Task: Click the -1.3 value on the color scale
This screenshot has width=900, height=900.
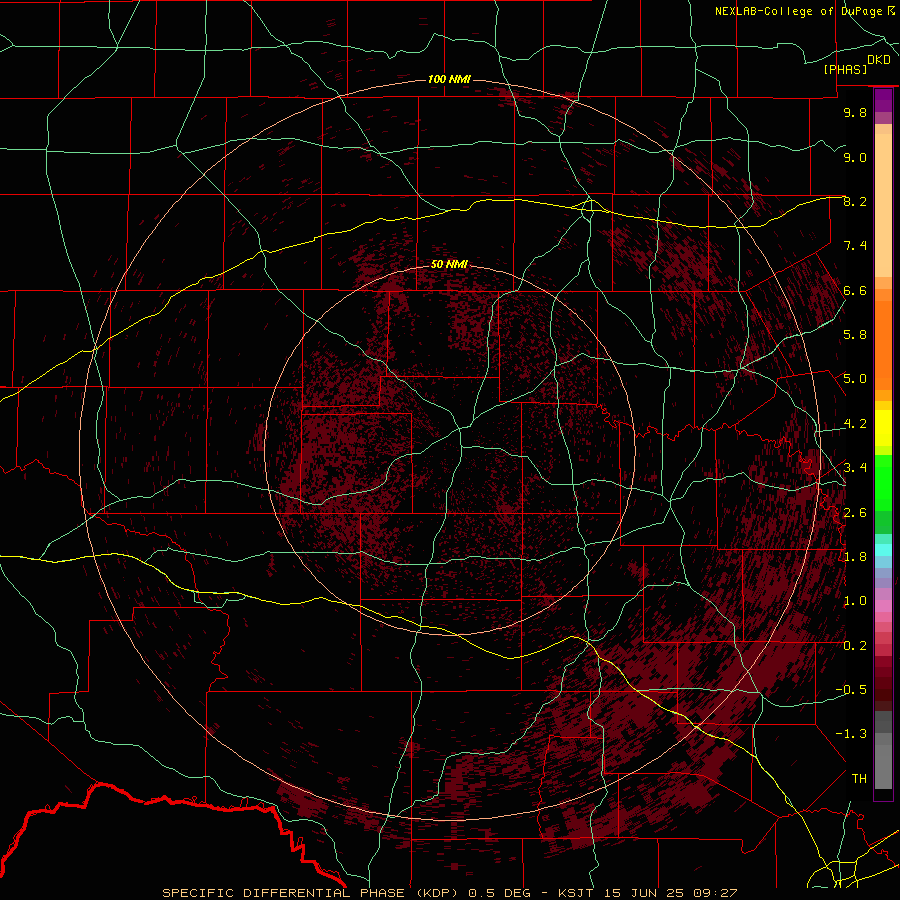Action: [x=851, y=734]
